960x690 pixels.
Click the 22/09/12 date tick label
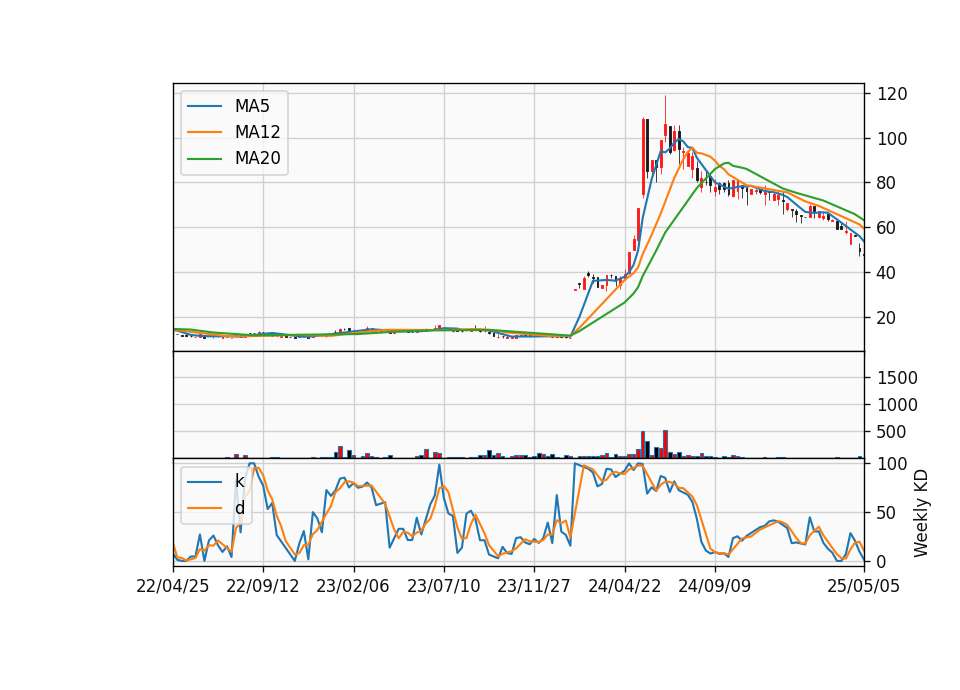tap(263, 586)
